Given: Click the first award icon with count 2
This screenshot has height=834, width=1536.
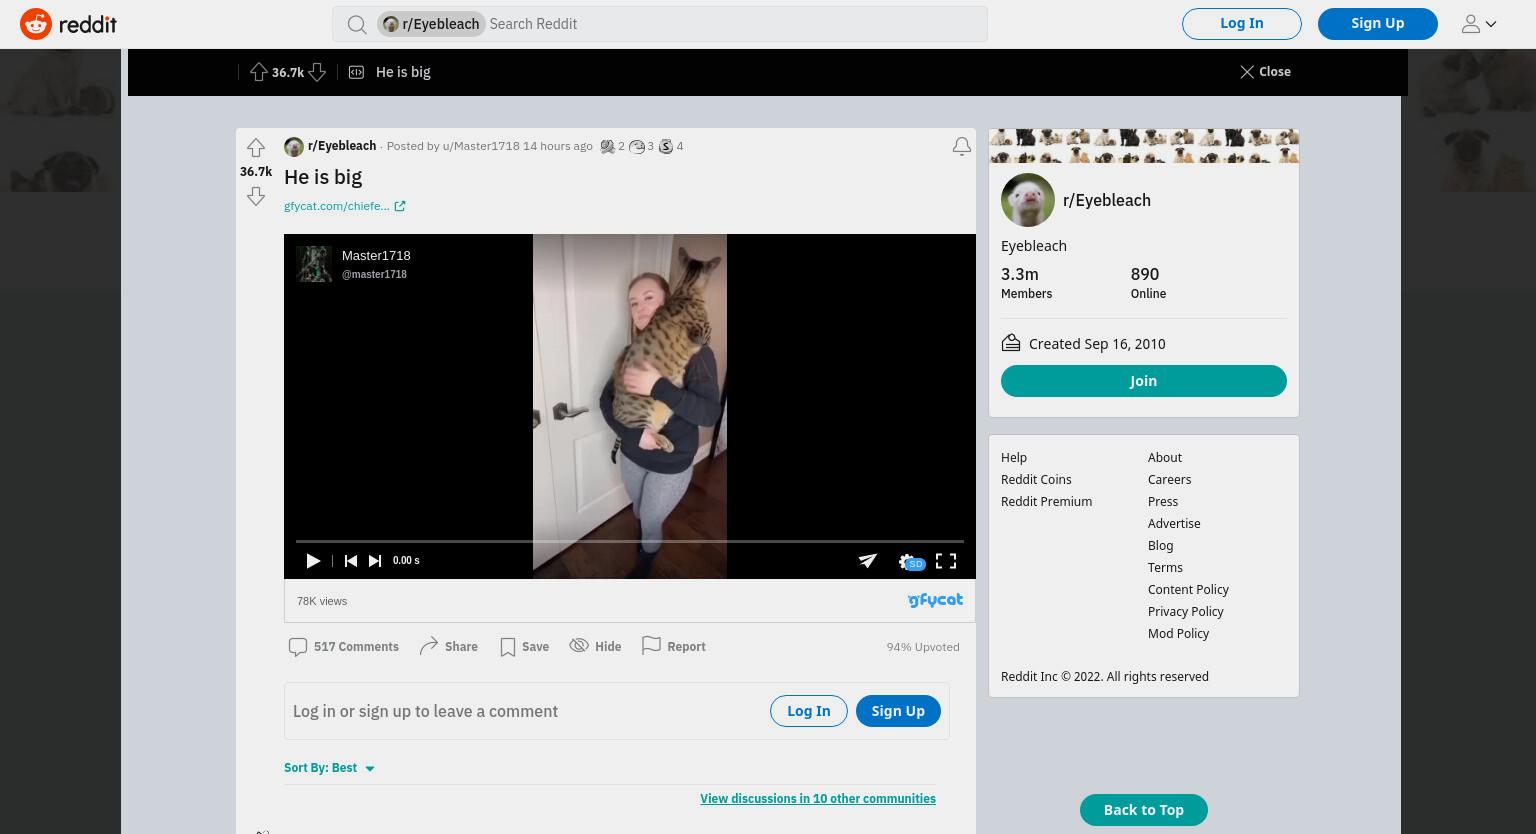Looking at the screenshot, I should coord(607,146).
